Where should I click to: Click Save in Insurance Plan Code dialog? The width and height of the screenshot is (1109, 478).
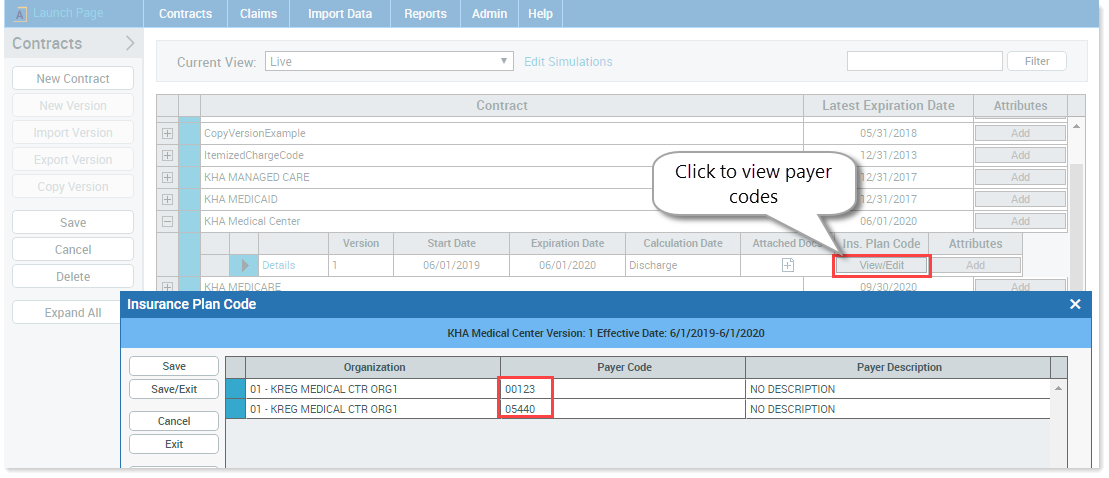click(174, 366)
